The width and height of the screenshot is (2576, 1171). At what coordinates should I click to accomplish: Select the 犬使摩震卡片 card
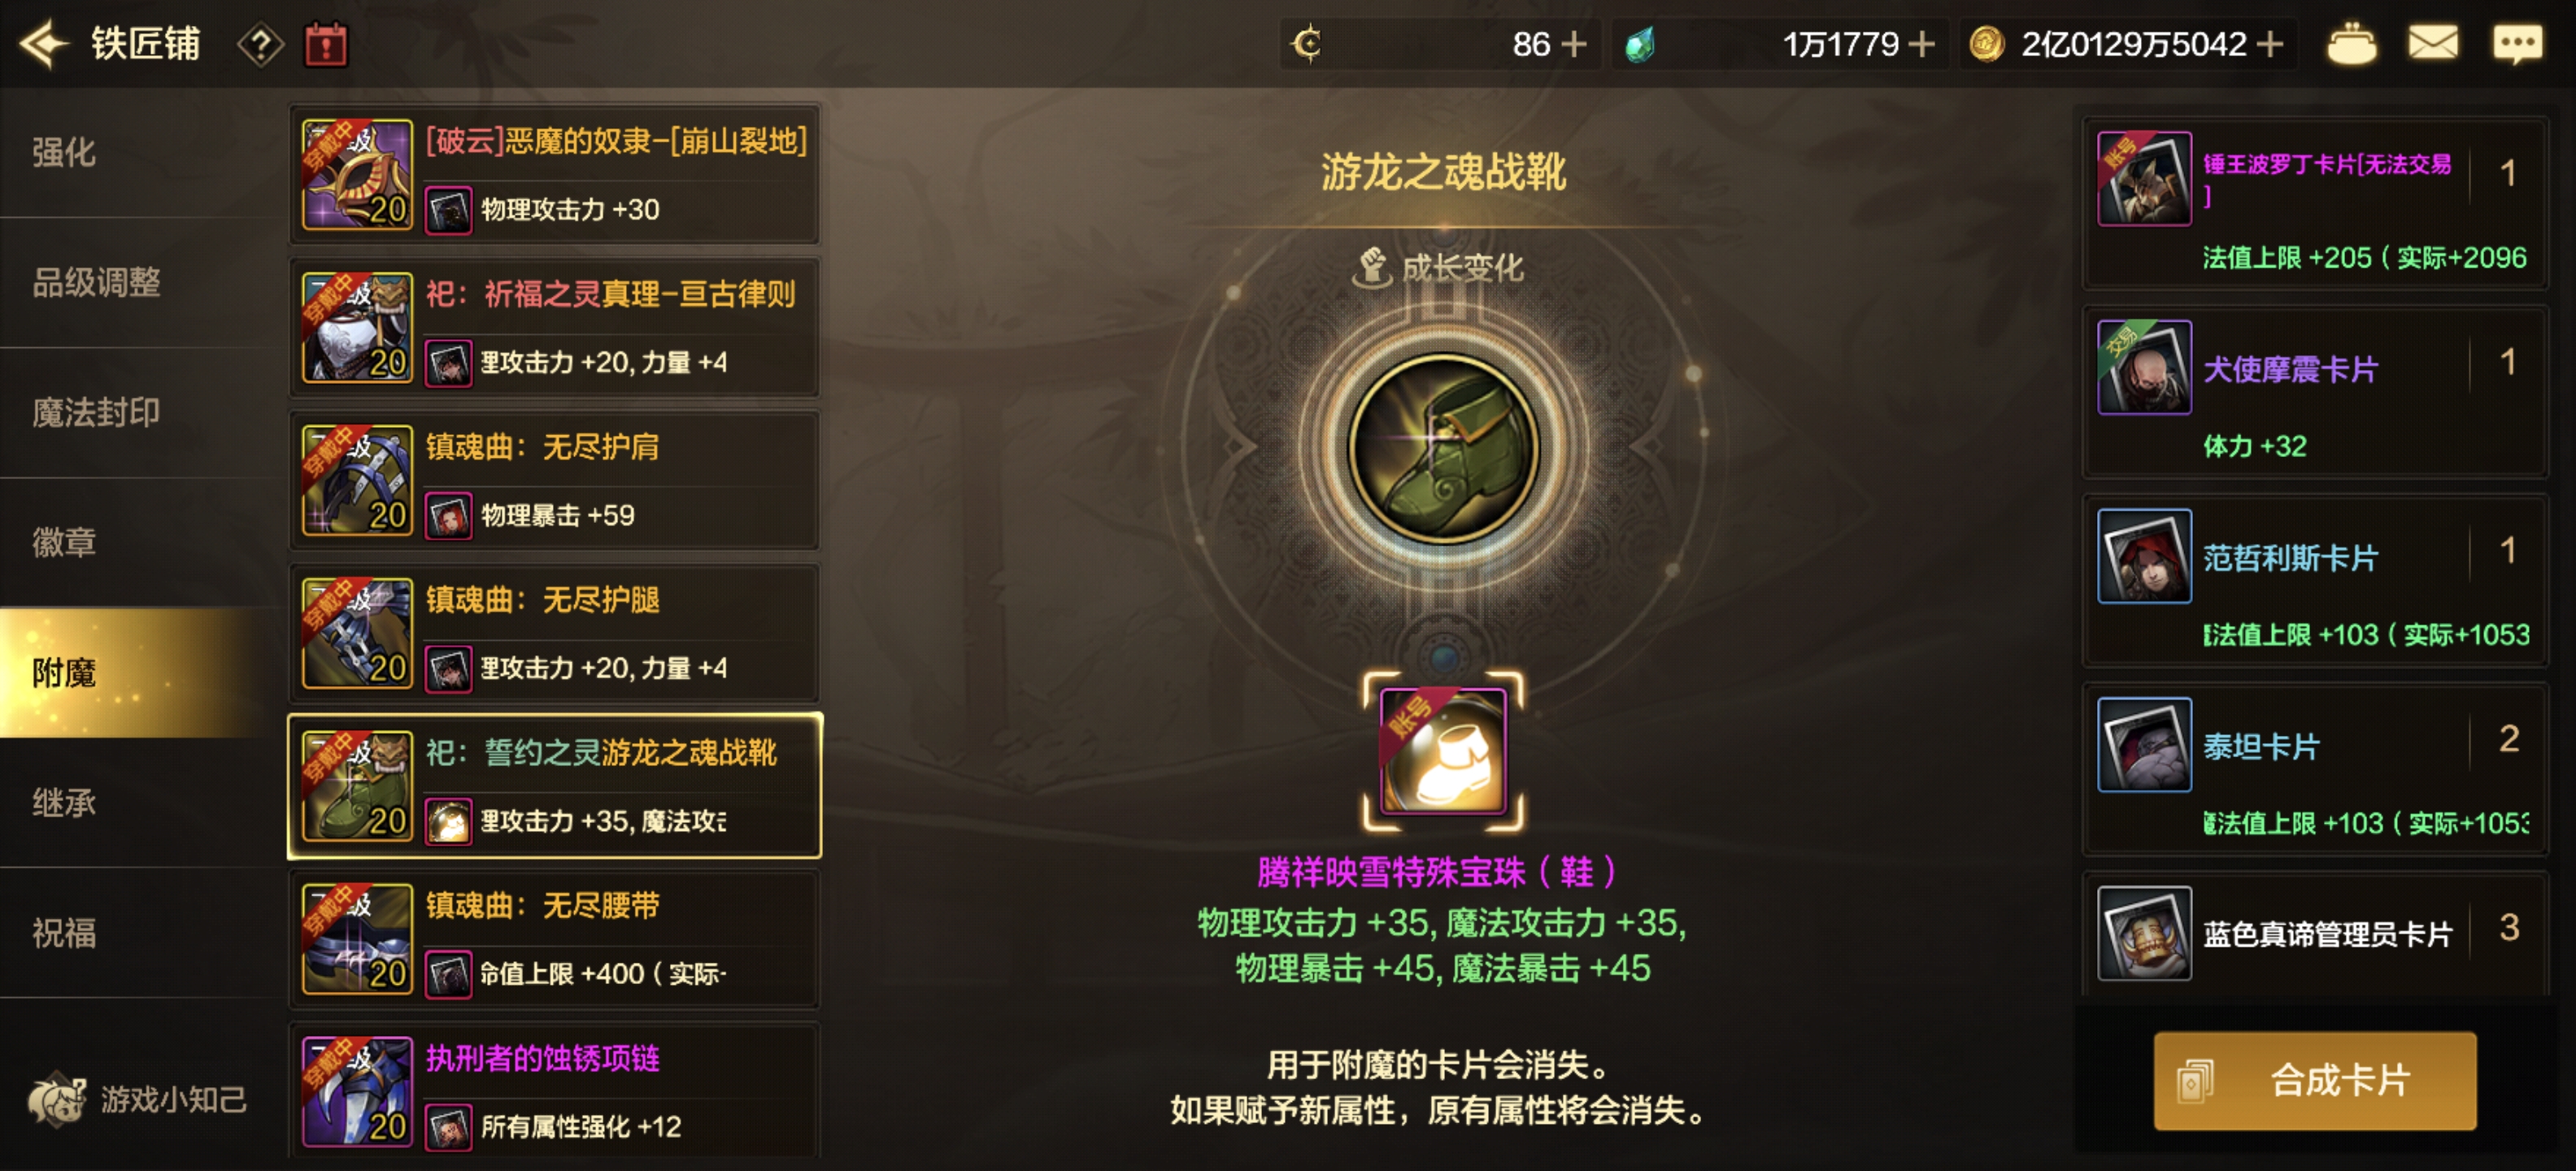(x=2314, y=393)
